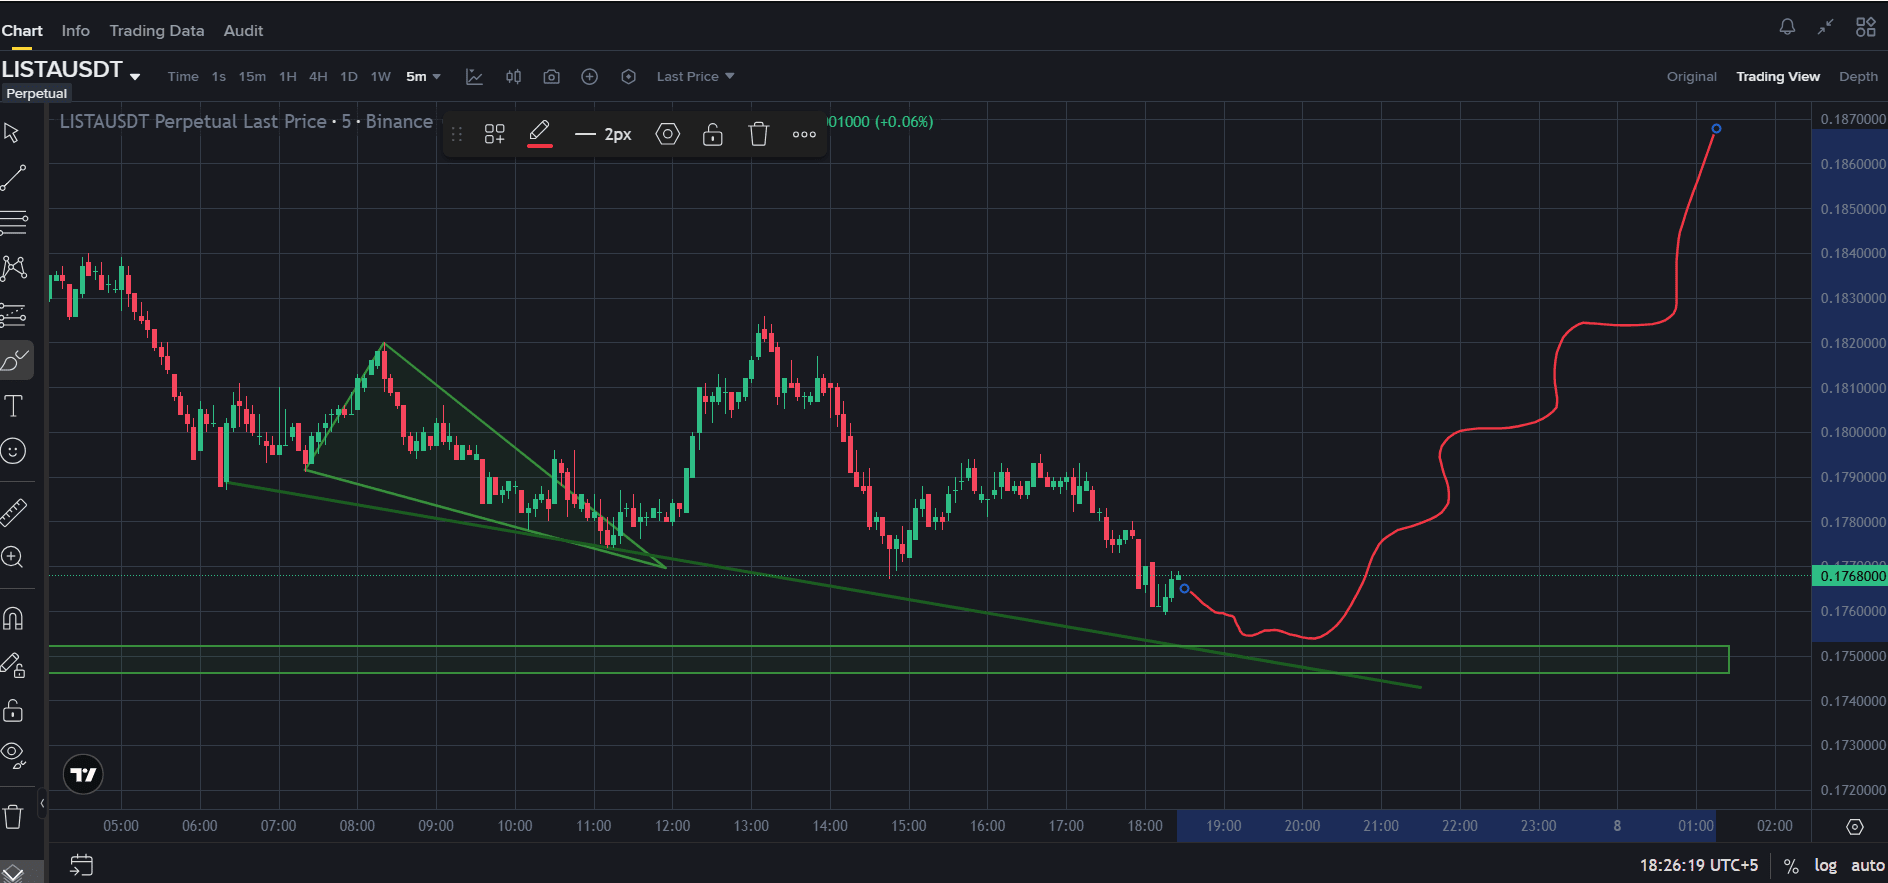Select the trend line drawing tool

(x=14, y=178)
